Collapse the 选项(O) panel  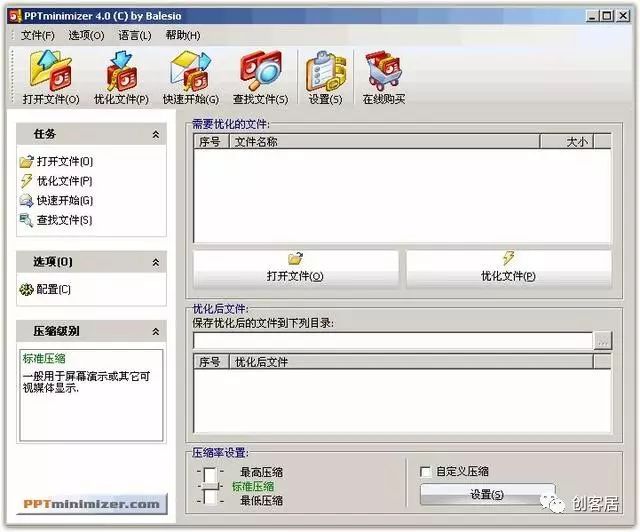click(156, 262)
